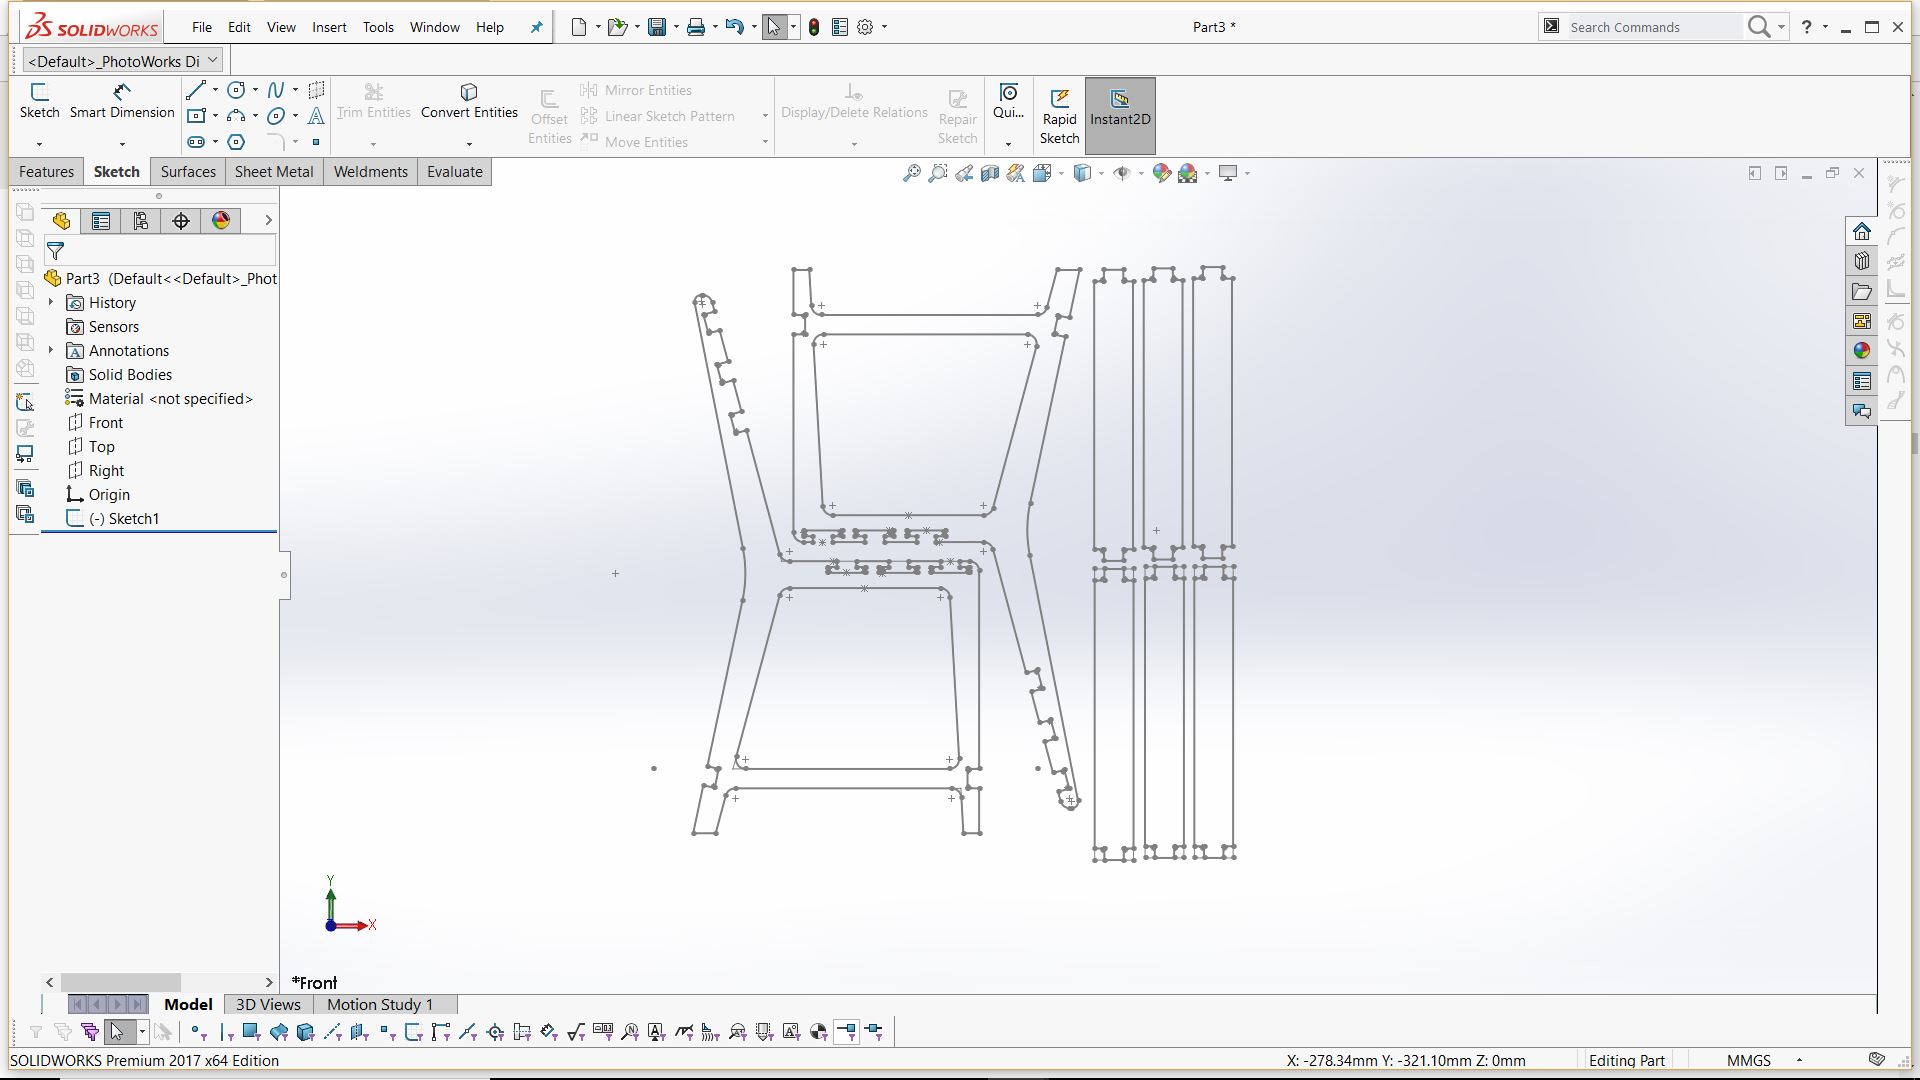Screen dimensions: 1920x1080
Task: Switch to the Motion Study 1 tab
Action: [x=380, y=1004]
